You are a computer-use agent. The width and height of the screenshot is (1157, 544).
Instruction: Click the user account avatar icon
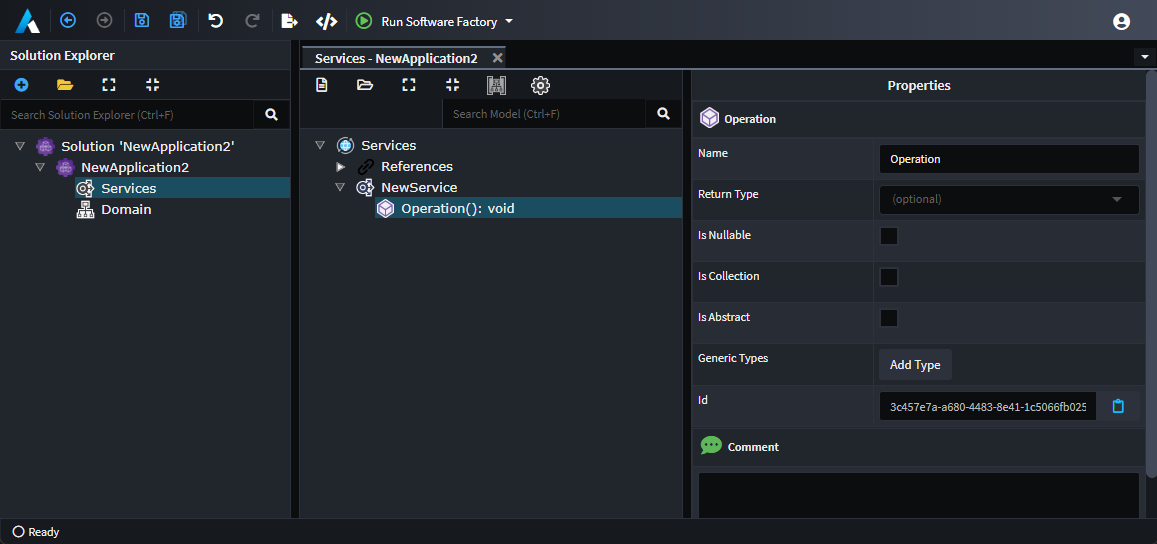[x=1121, y=21]
